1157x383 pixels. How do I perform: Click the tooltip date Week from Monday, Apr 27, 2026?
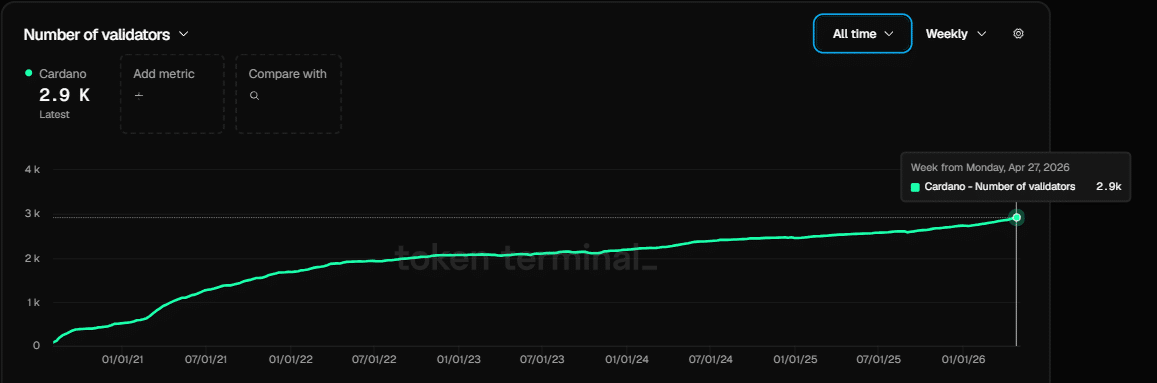pyautogui.click(x=990, y=168)
